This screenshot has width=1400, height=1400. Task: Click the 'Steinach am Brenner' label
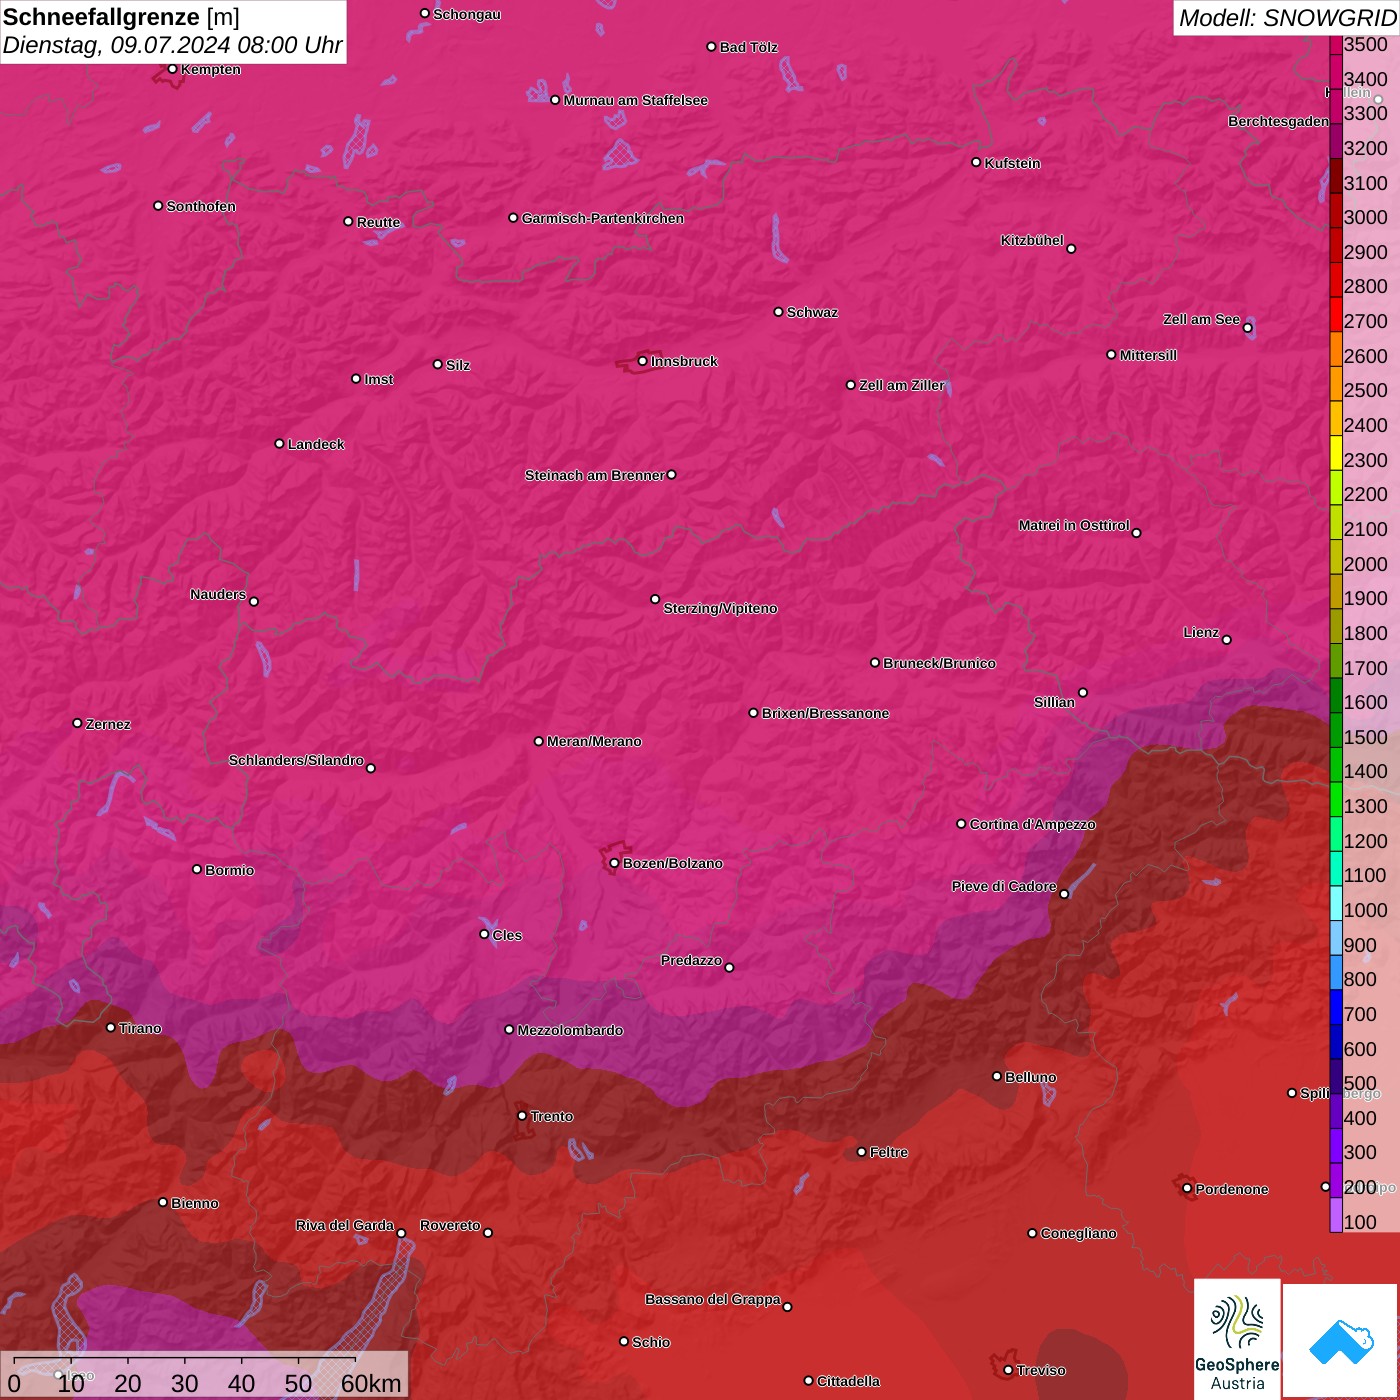(x=594, y=475)
